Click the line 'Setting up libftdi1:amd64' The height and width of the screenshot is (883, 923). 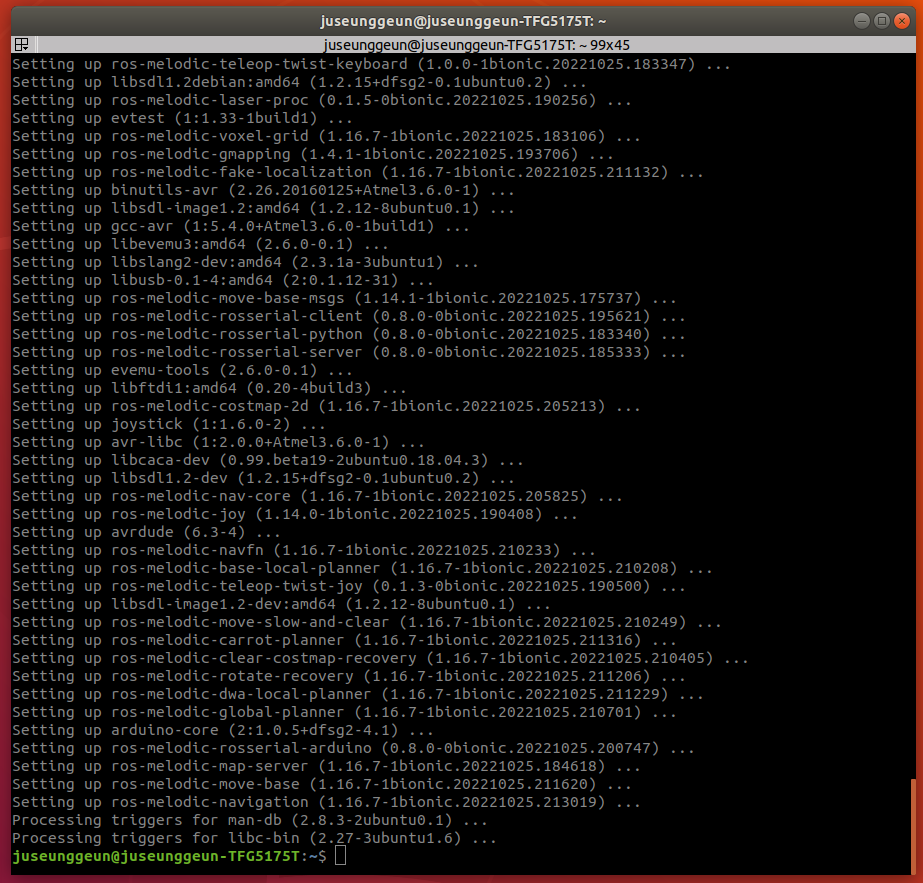pyautogui.click(x=209, y=389)
